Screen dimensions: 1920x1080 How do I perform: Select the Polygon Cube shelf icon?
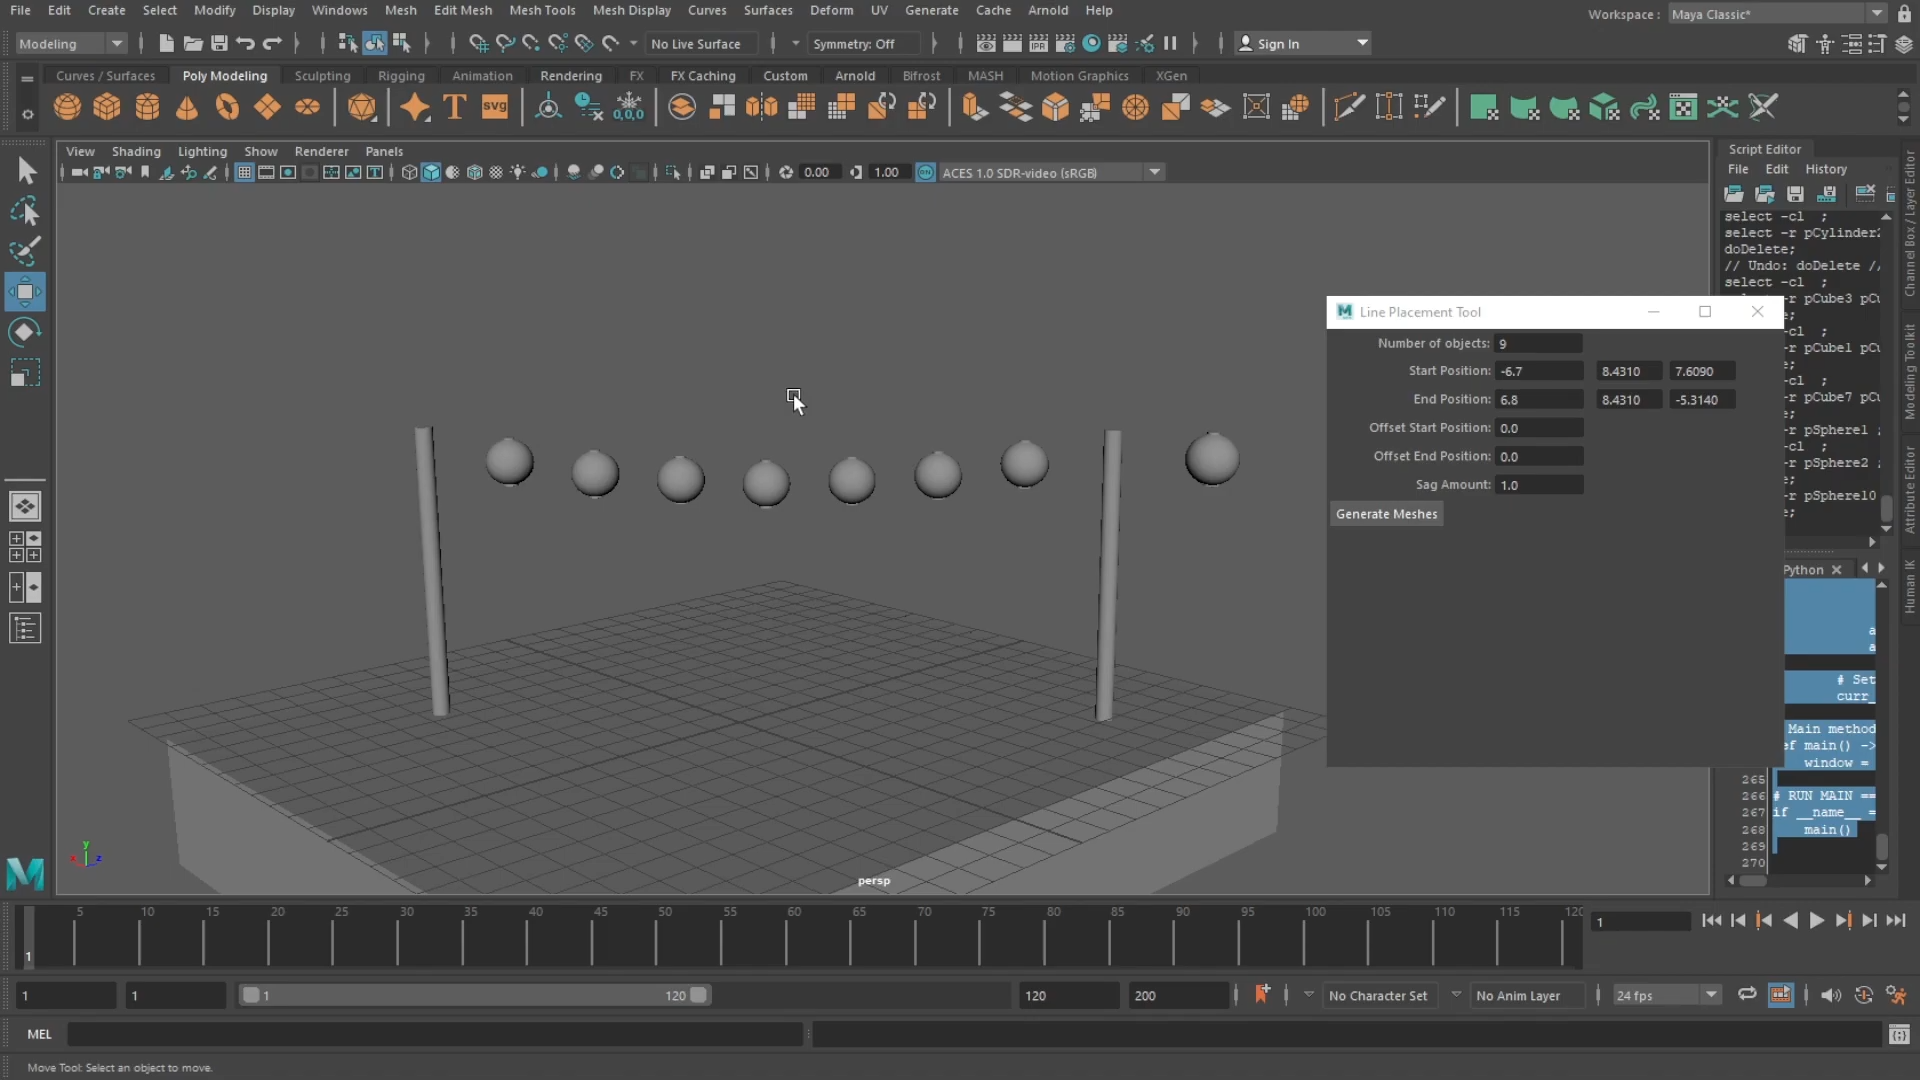(x=107, y=107)
